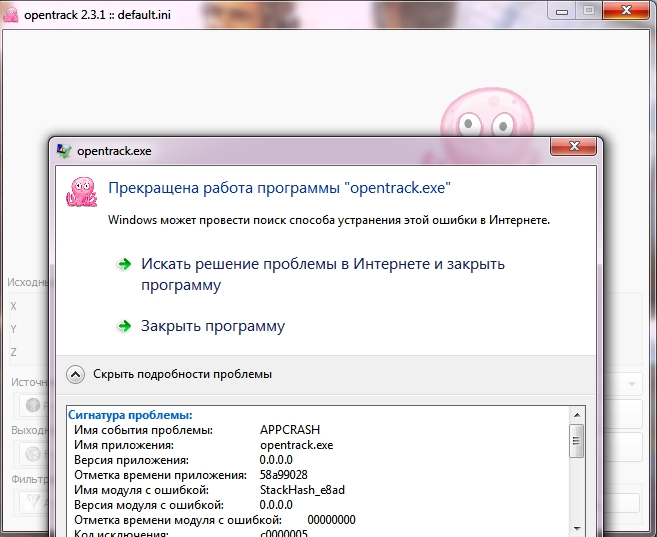The height and width of the screenshot is (537, 657).
Task: Click the 'Версия модуля с ошибкой:' label
Action: coord(149,505)
